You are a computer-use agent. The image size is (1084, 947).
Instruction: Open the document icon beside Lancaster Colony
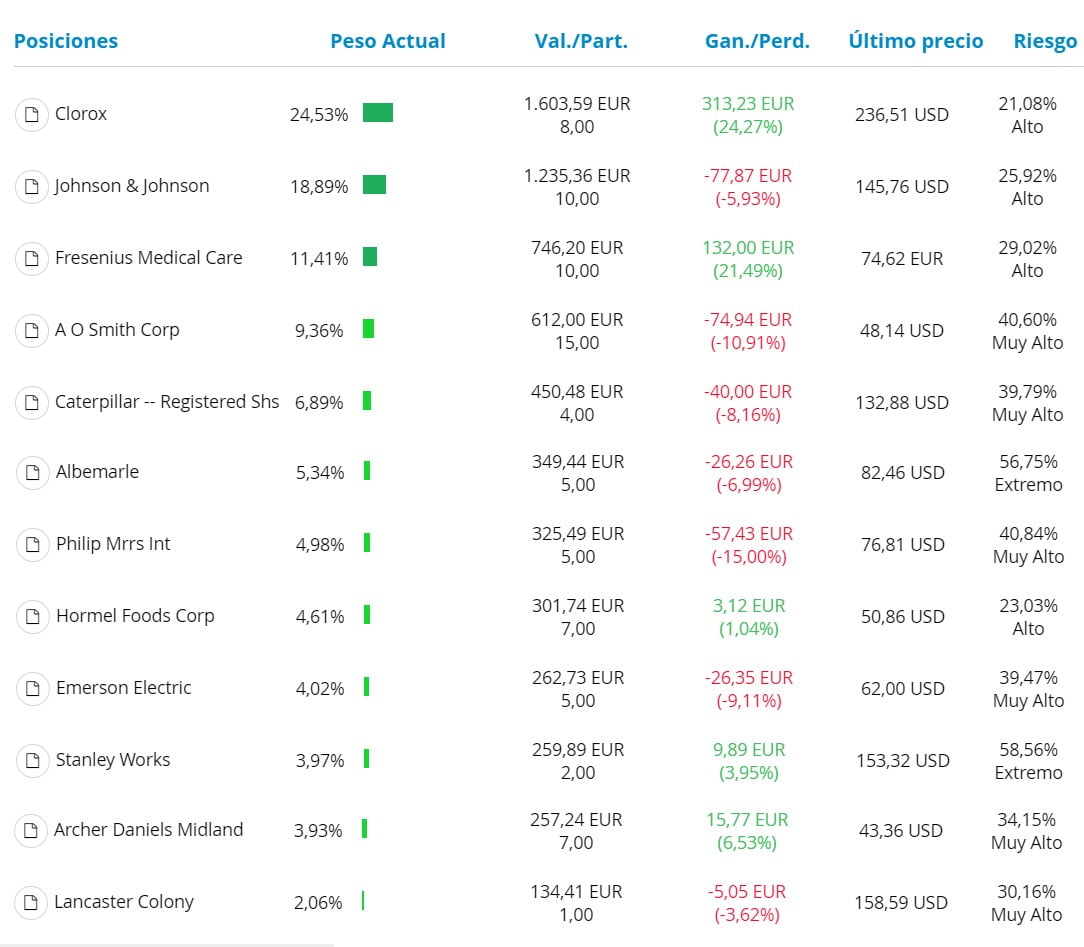coord(31,902)
